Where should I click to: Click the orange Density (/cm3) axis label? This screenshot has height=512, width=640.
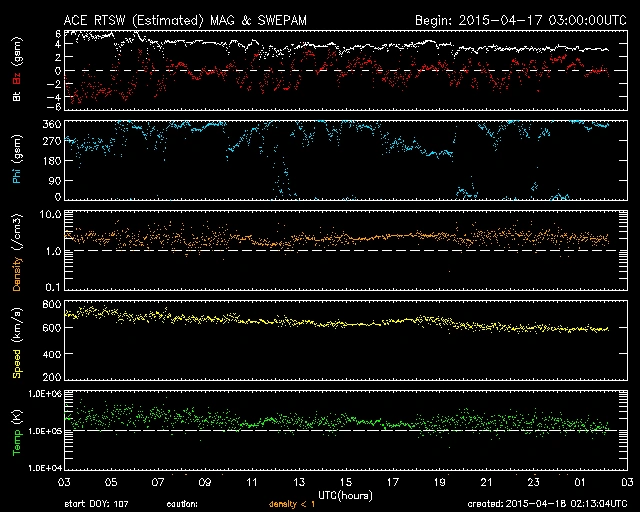tap(15, 250)
